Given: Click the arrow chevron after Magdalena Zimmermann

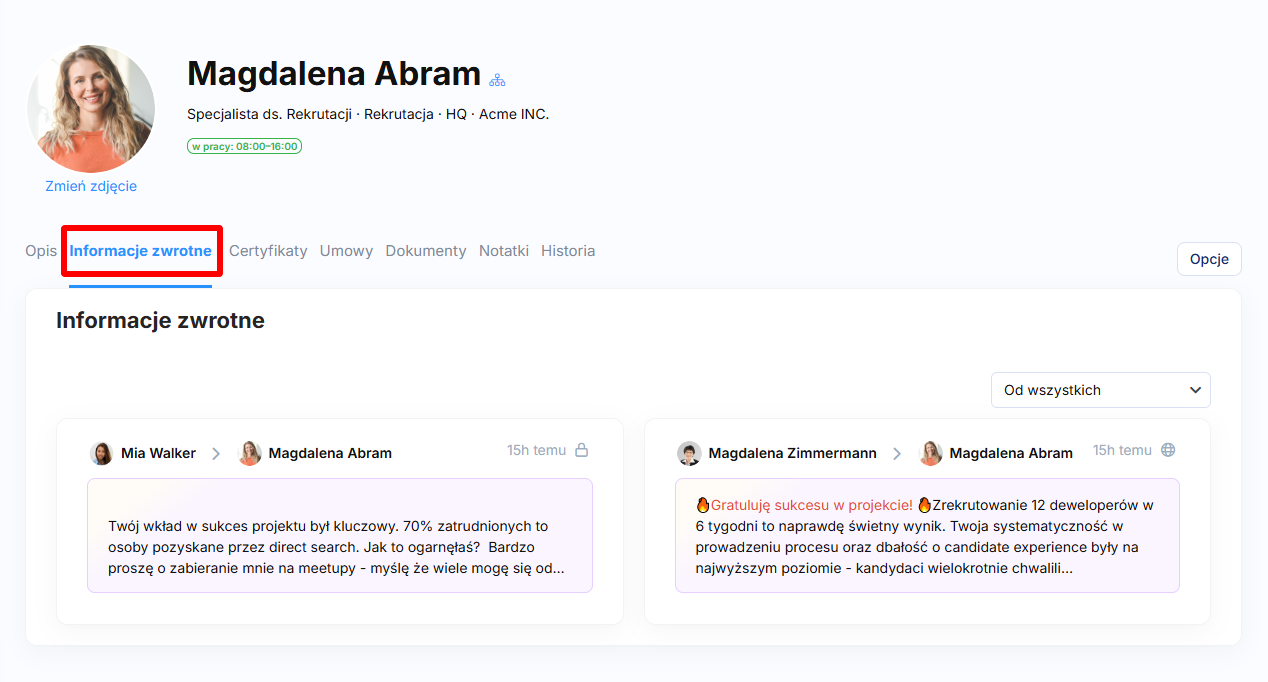Looking at the screenshot, I should [x=897, y=453].
